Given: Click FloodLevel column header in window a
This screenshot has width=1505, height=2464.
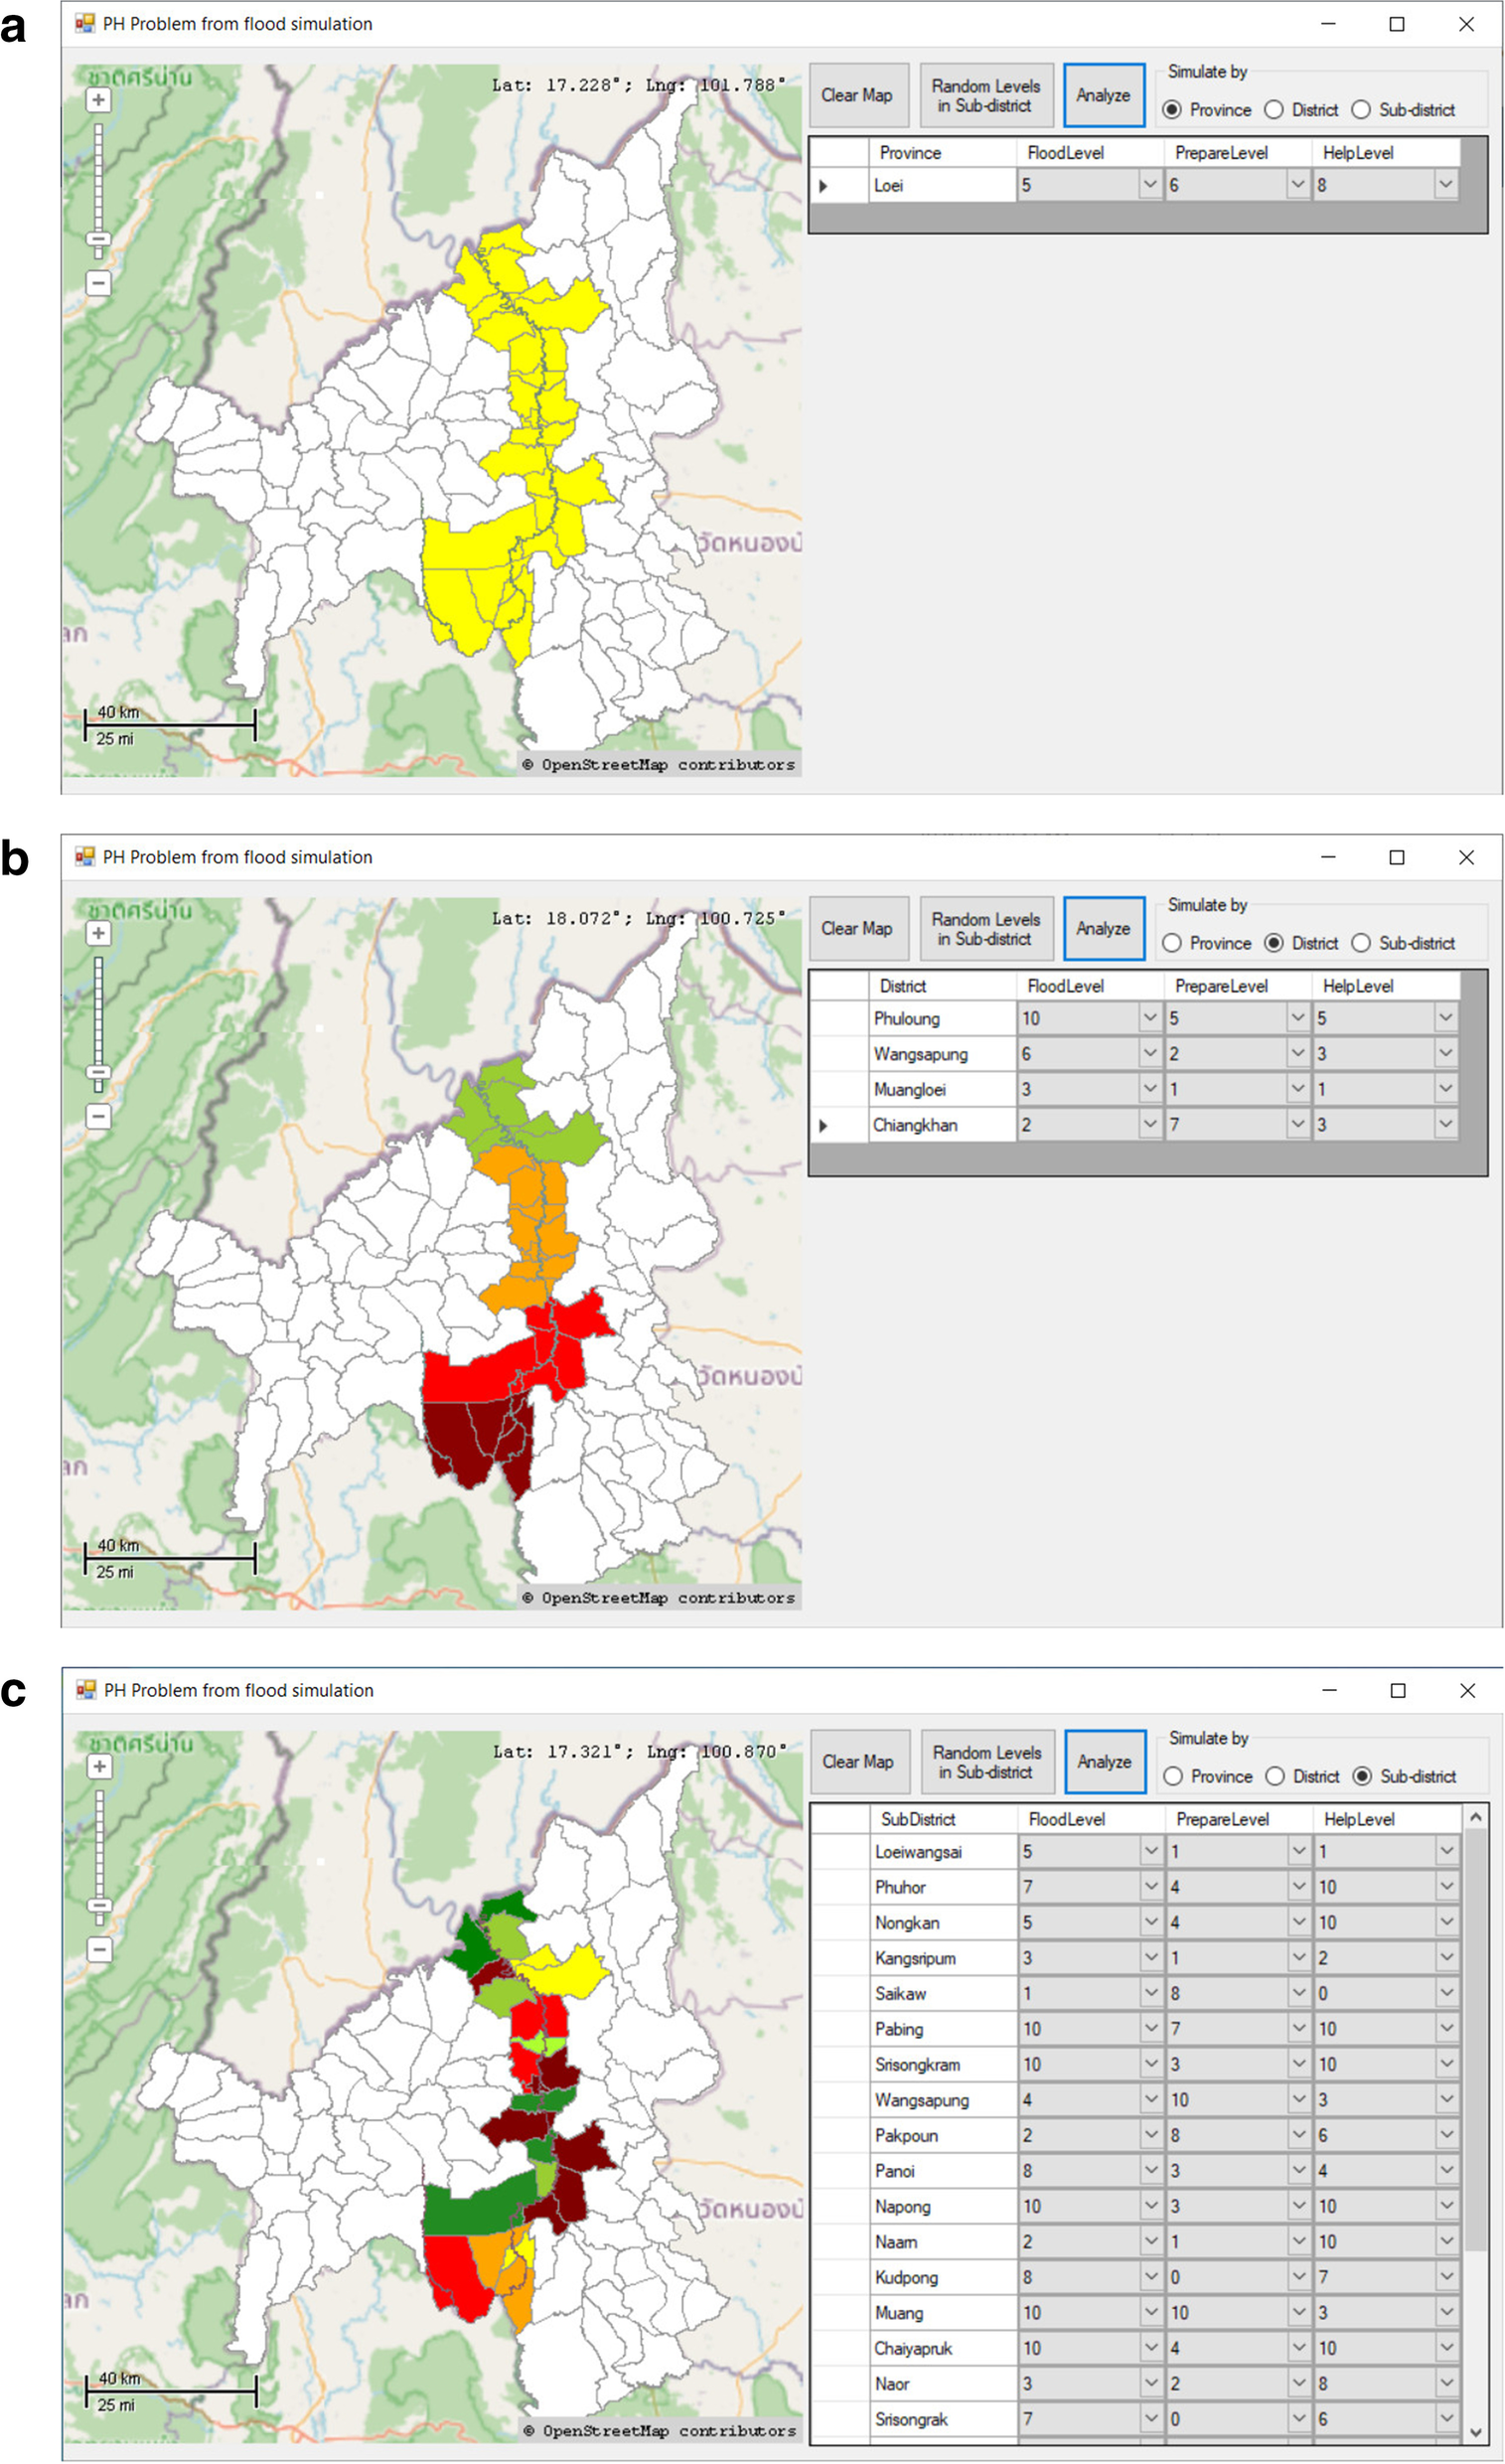Looking at the screenshot, I should [x=1090, y=152].
